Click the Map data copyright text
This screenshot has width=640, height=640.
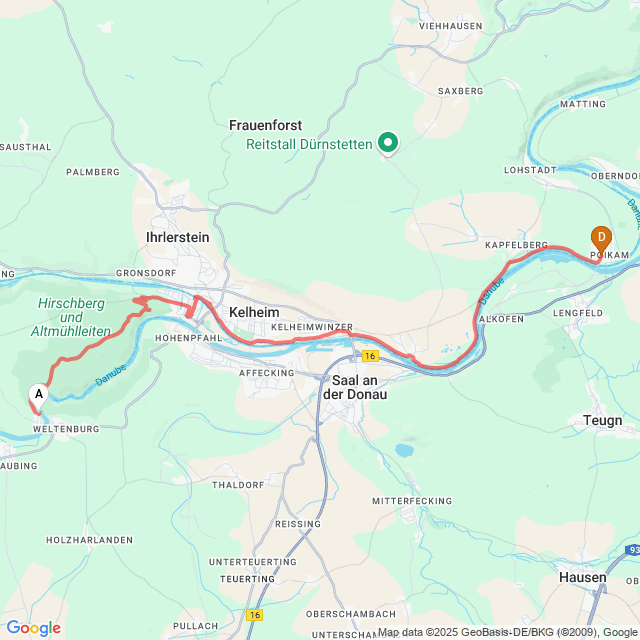pos(509,633)
